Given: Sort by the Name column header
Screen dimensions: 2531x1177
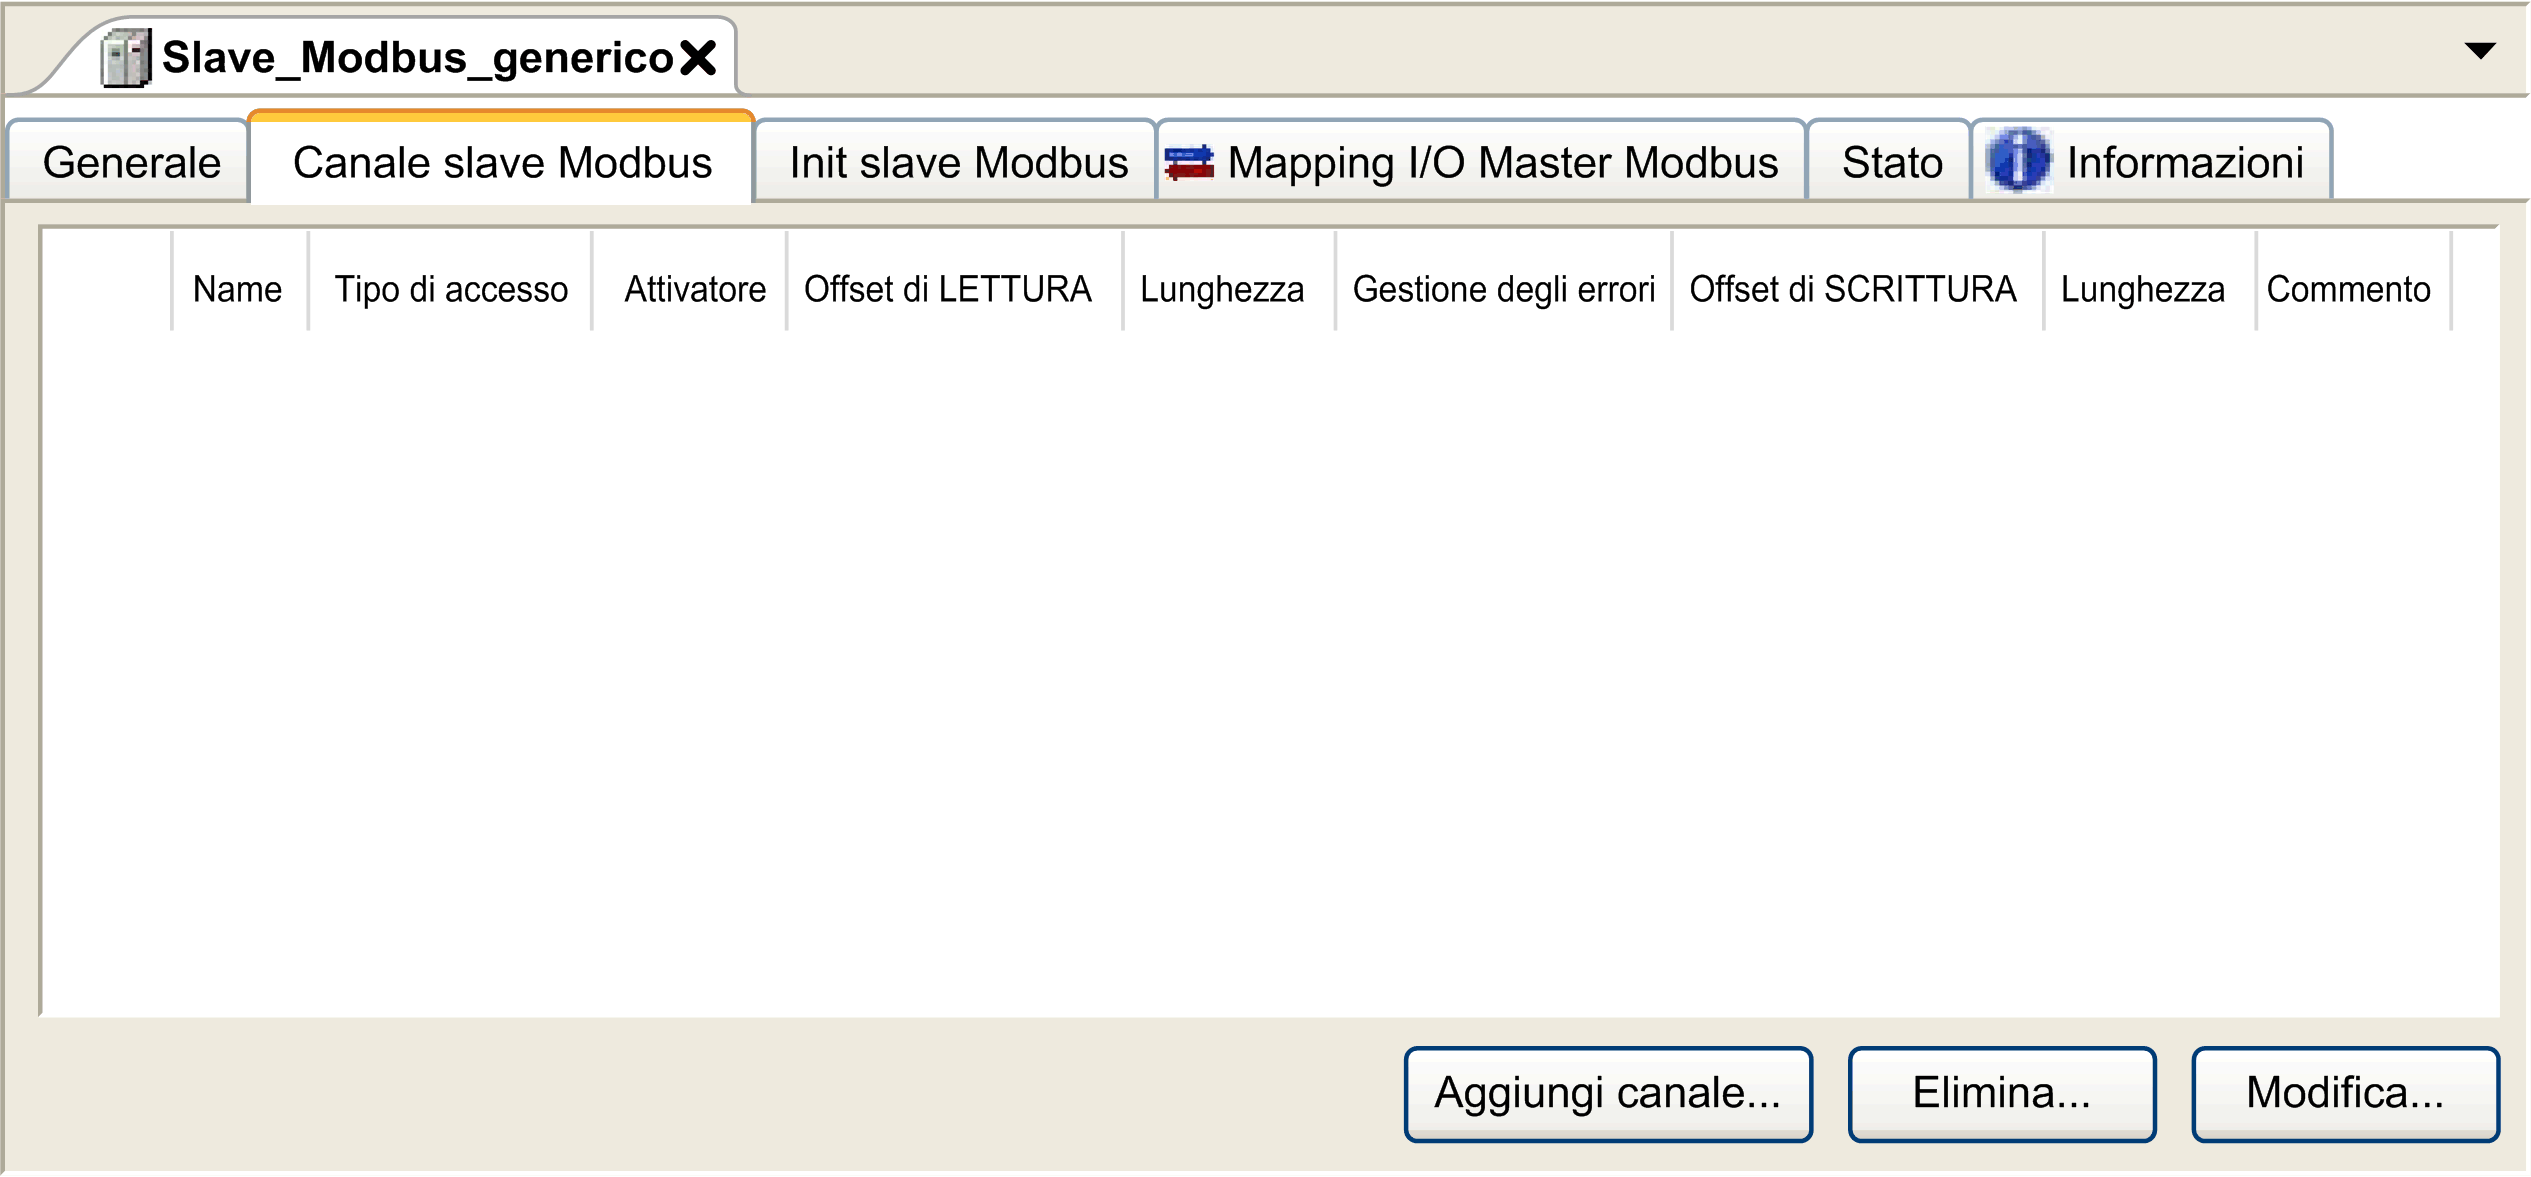Looking at the screenshot, I should click(239, 289).
